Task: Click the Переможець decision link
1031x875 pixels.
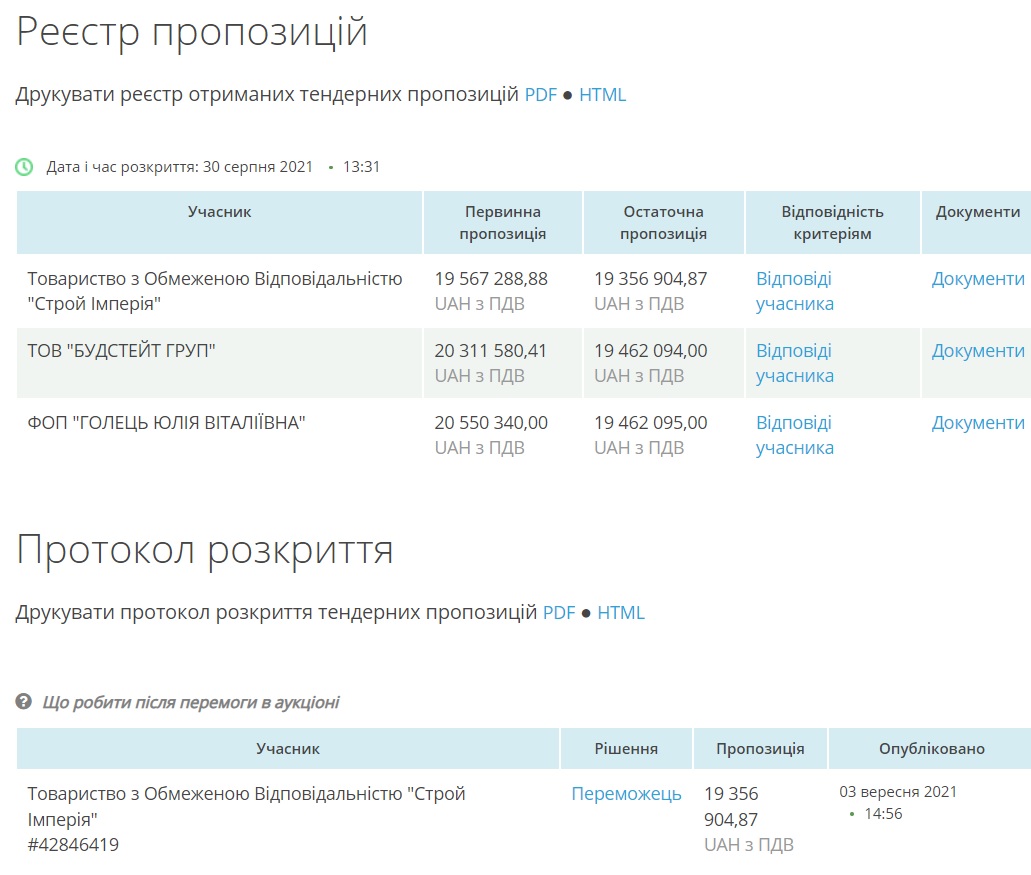Action: [626, 793]
